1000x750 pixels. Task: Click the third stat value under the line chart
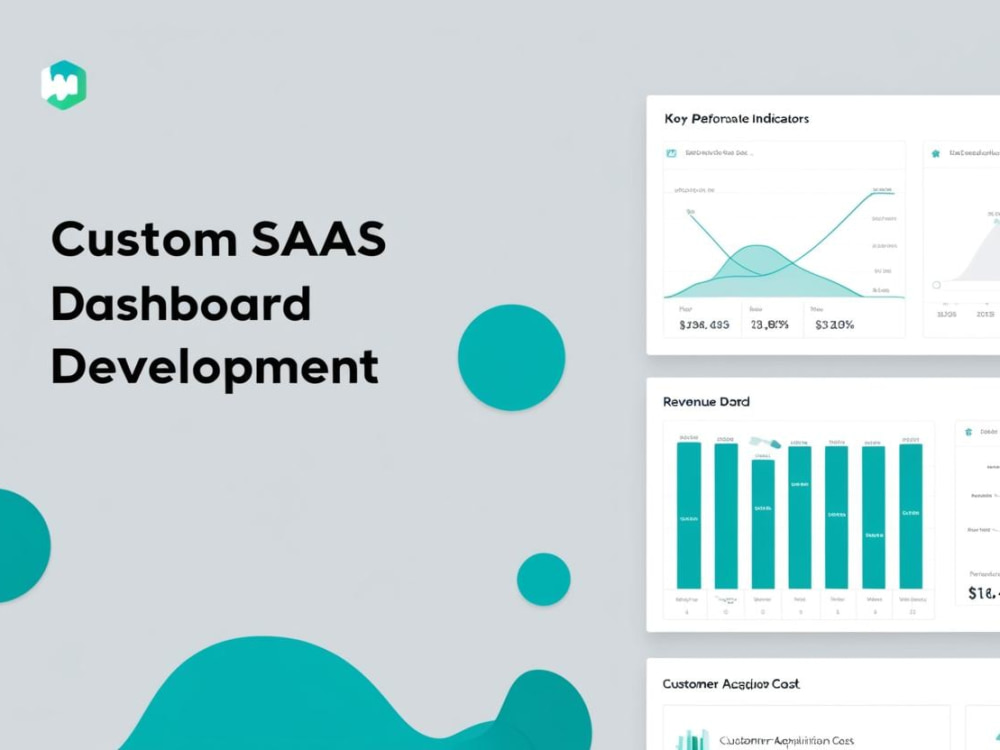[834, 325]
